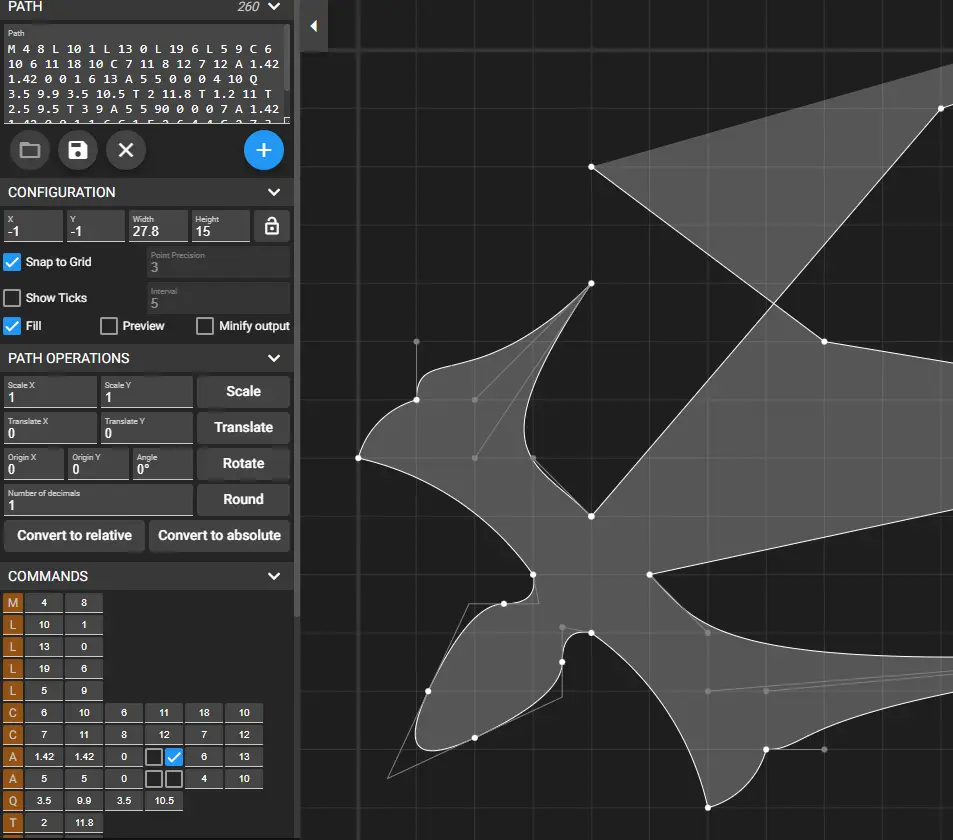Collapse the Path Operations section
953x840 pixels.
click(274, 358)
